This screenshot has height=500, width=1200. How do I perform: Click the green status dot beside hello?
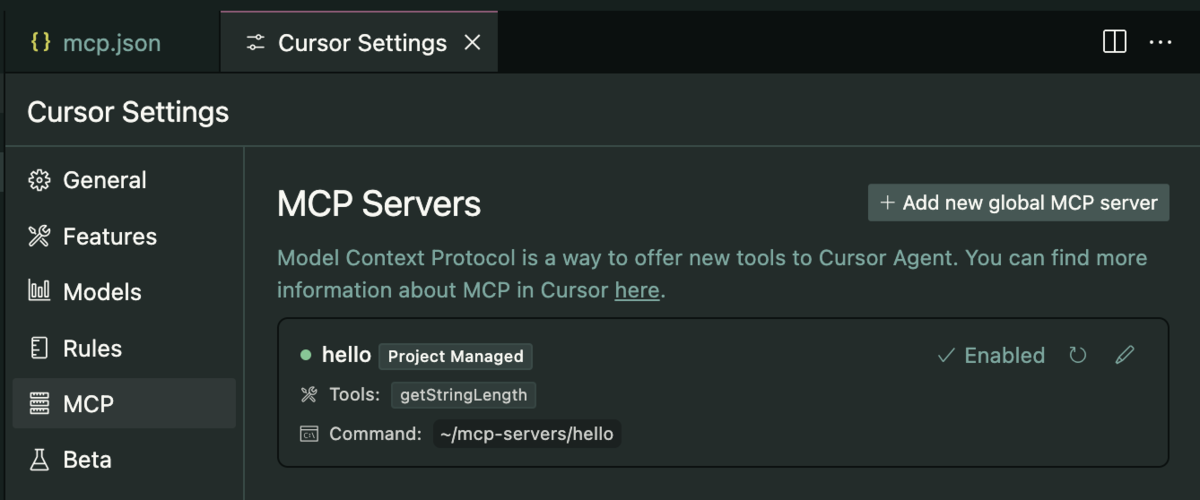tap(306, 355)
